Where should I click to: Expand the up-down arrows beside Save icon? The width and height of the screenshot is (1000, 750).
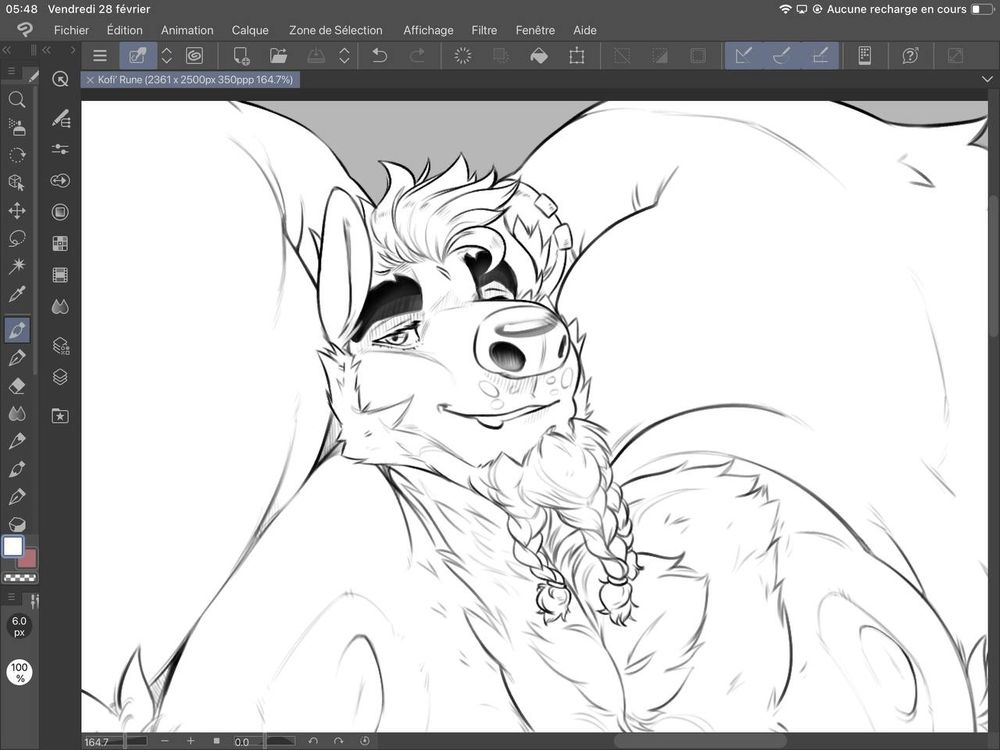344,55
